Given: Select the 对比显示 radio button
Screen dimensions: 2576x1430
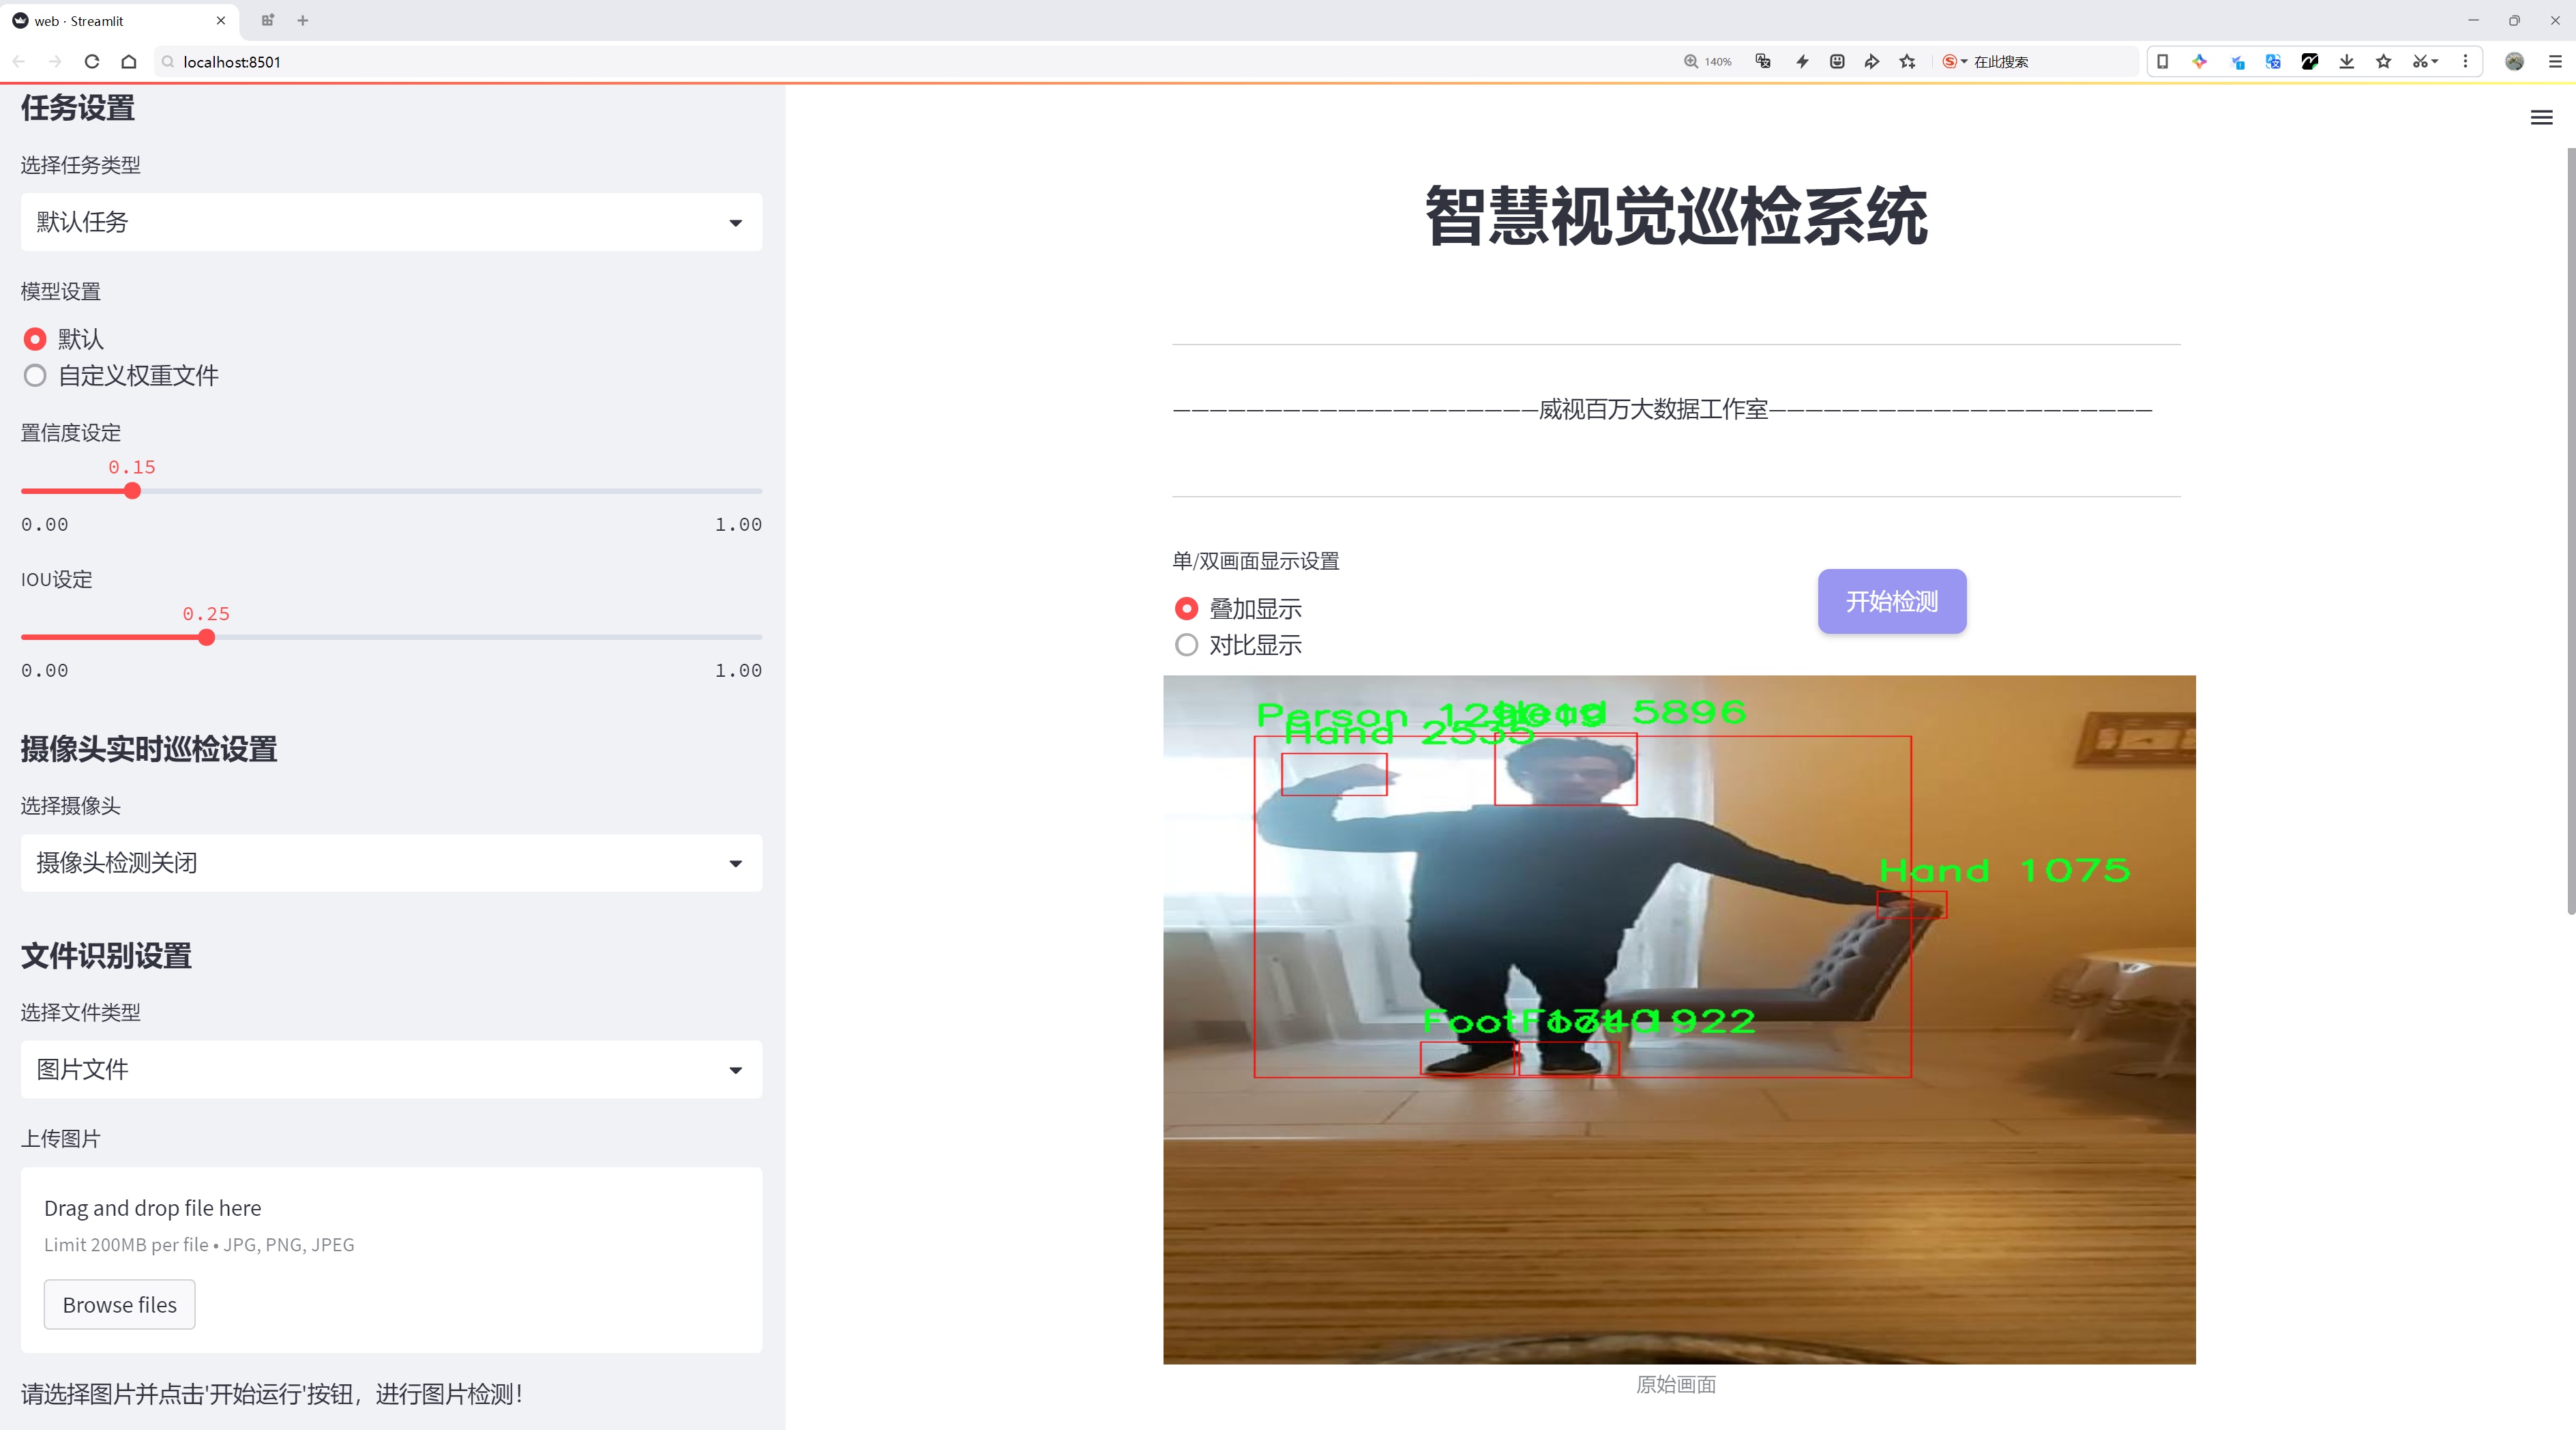Looking at the screenshot, I should point(1186,645).
